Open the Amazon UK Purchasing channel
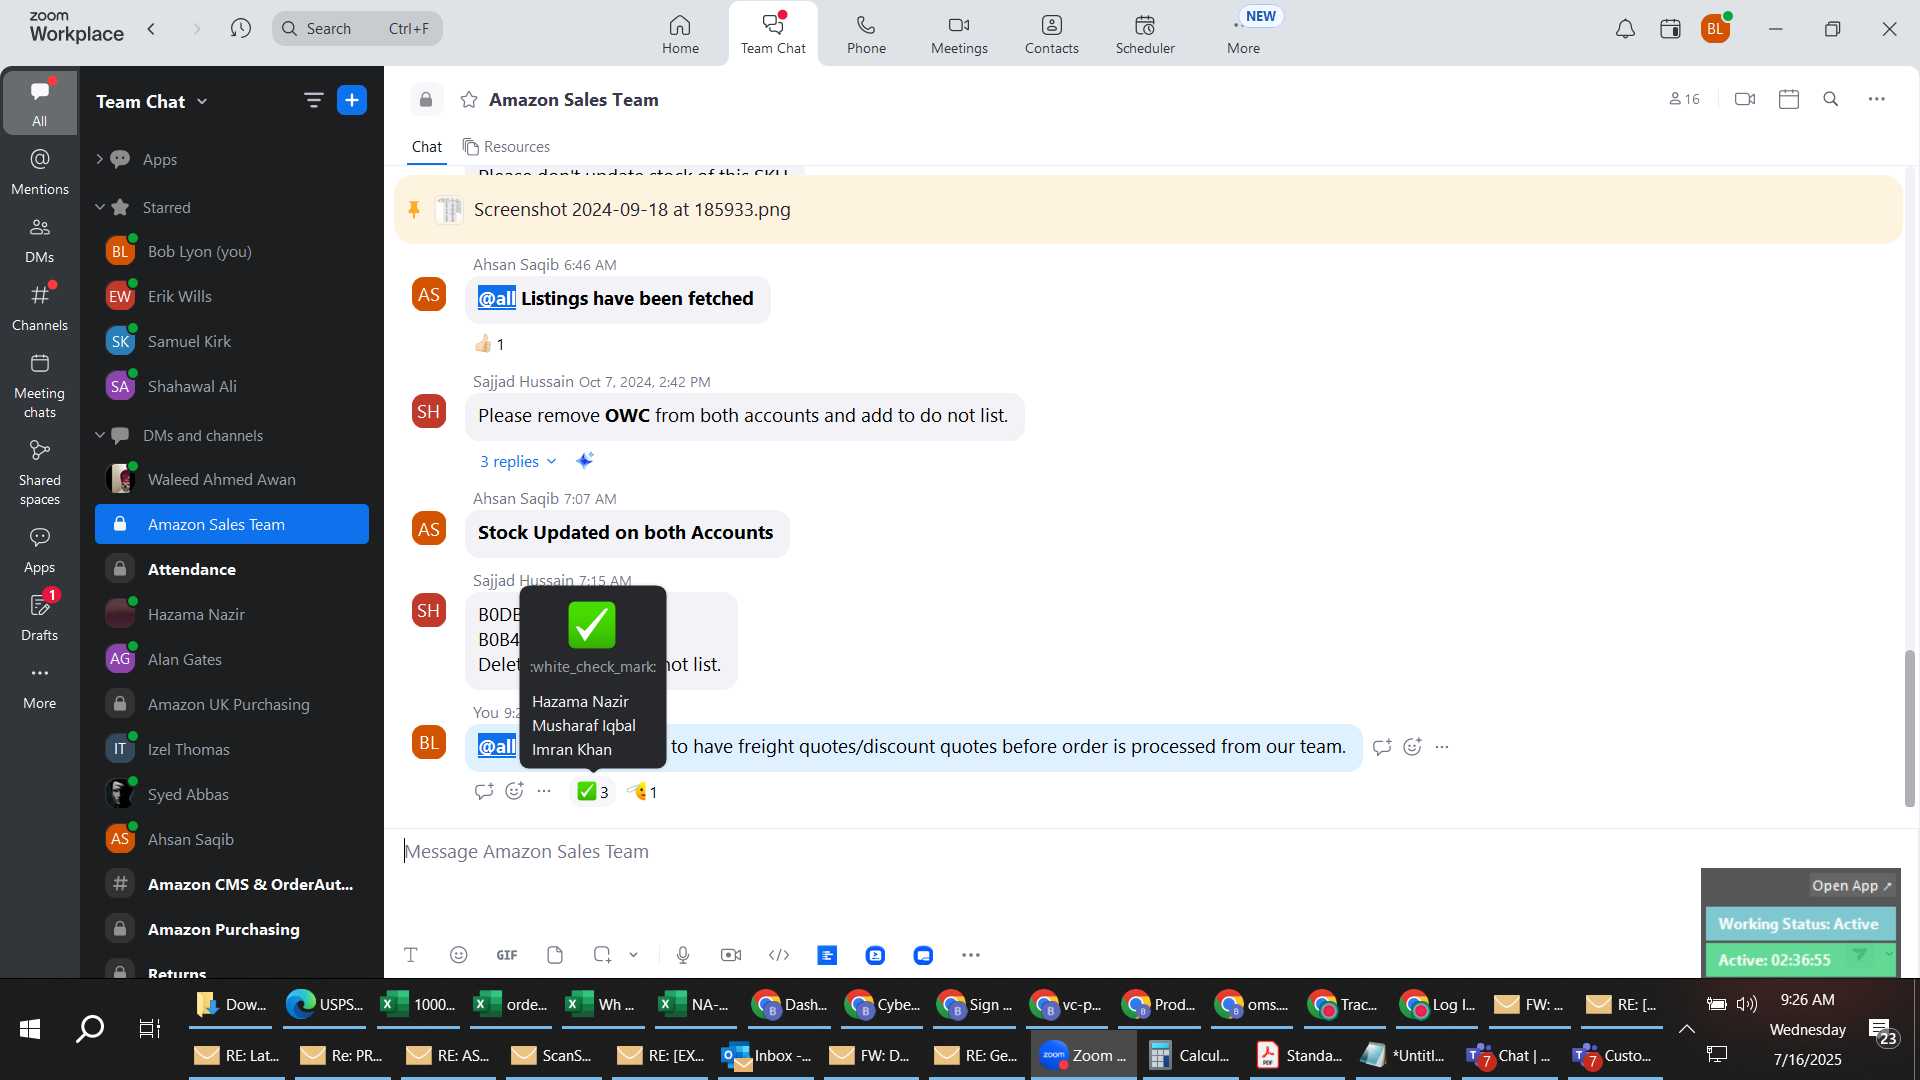 (232, 704)
